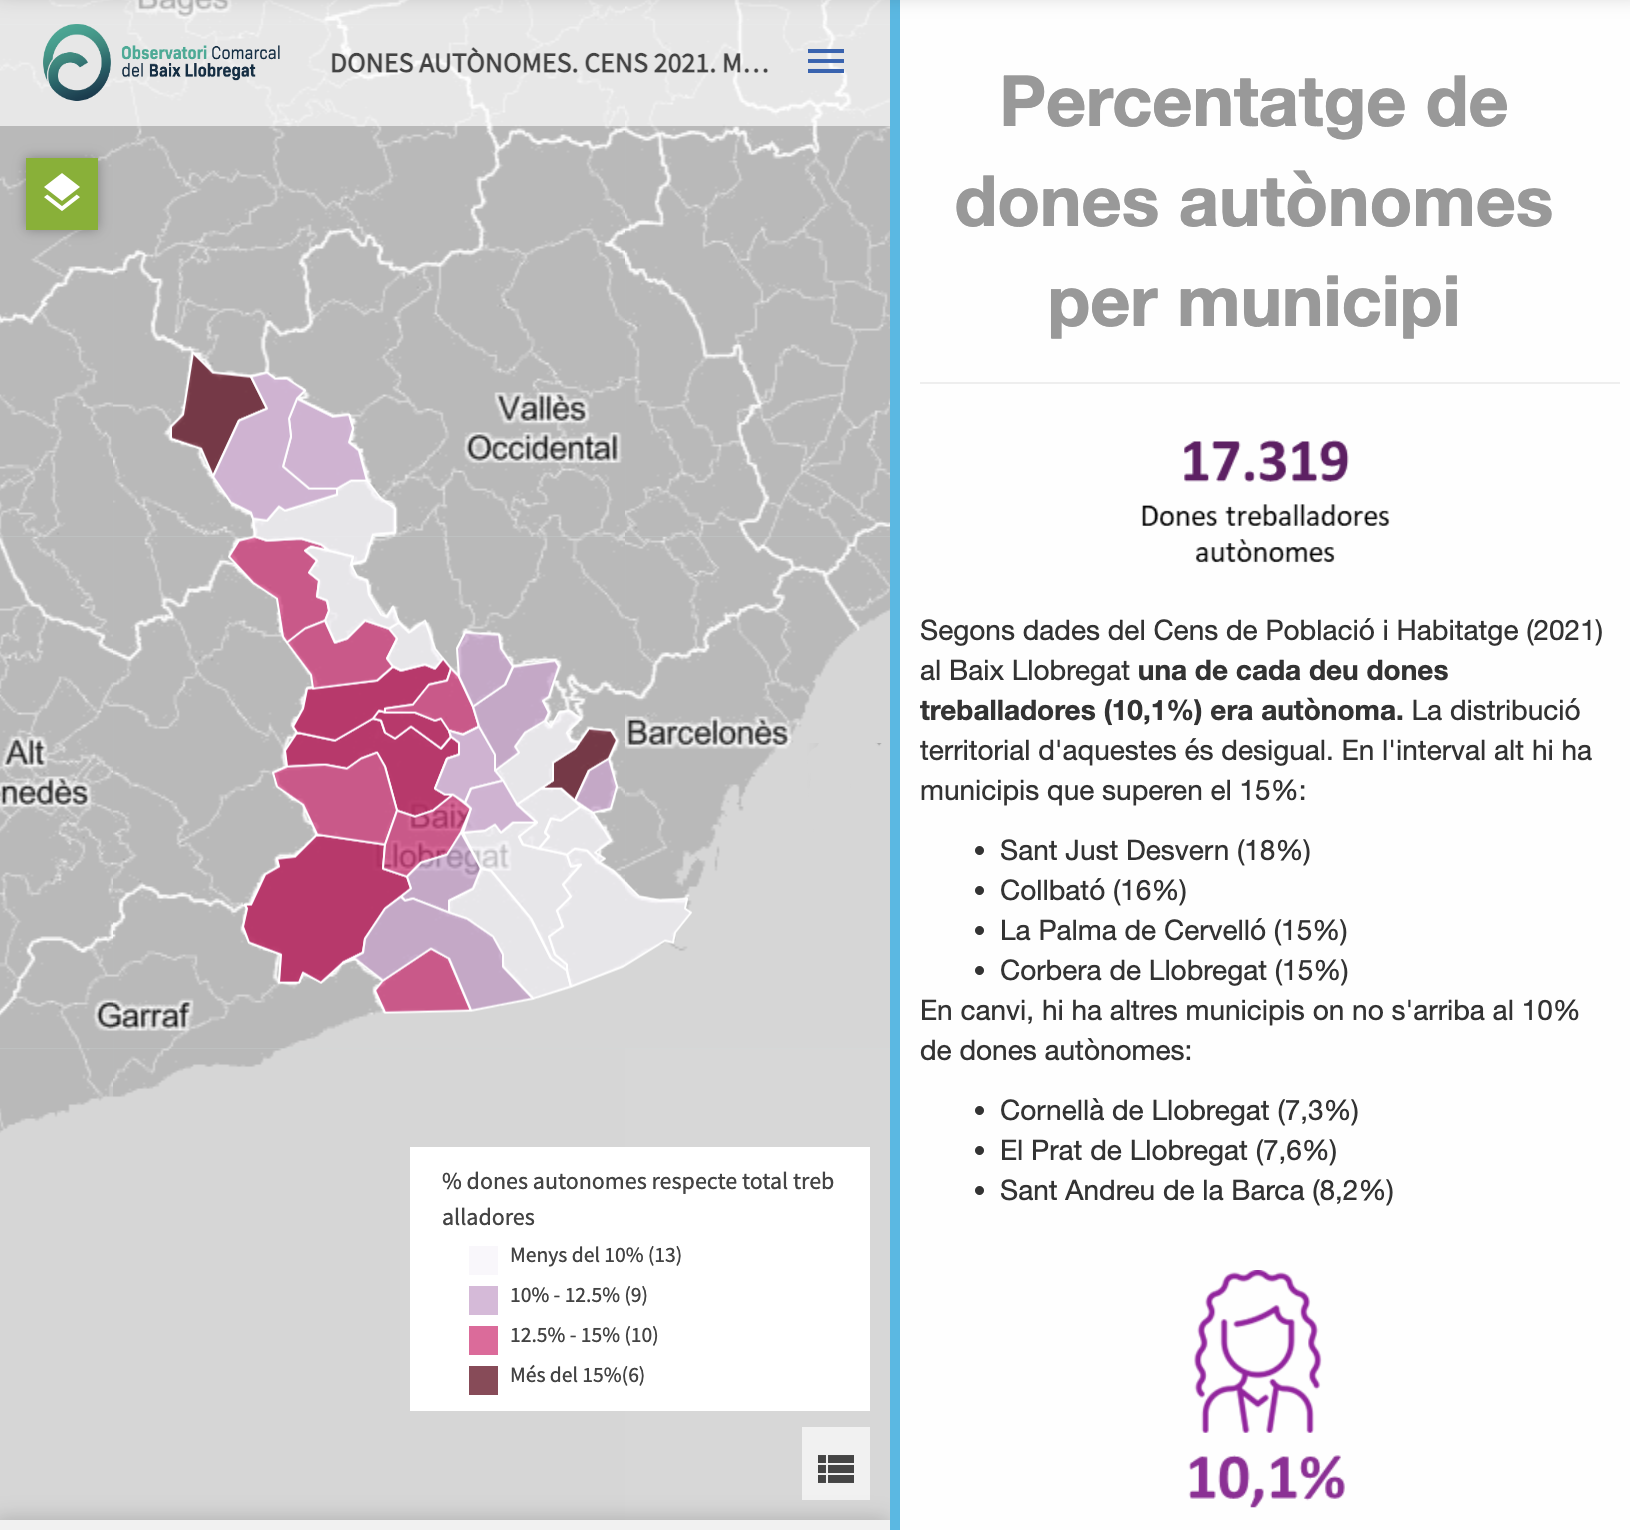
Task: Click the 'Percentatge de dones autònomes' heading
Action: click(1254, 202)
